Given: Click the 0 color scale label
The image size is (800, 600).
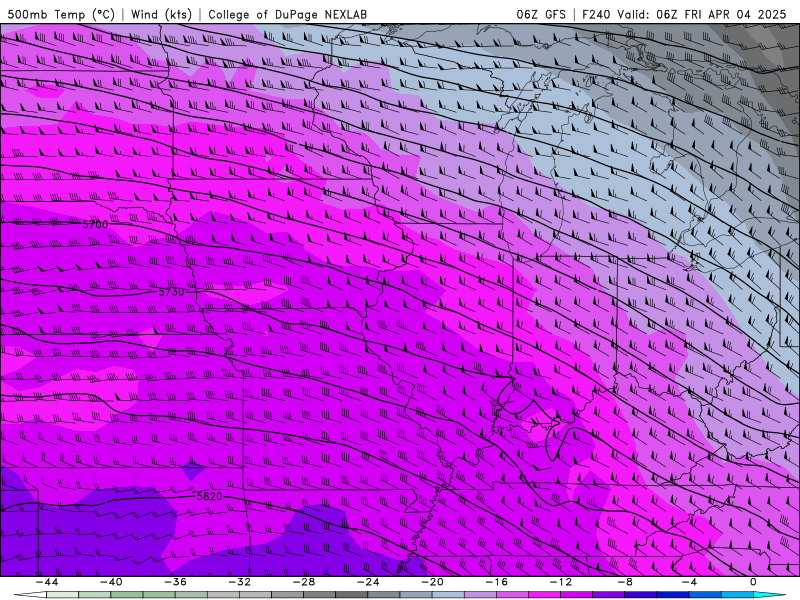Looking at the screenshot, I should click(x=754, y=582).
